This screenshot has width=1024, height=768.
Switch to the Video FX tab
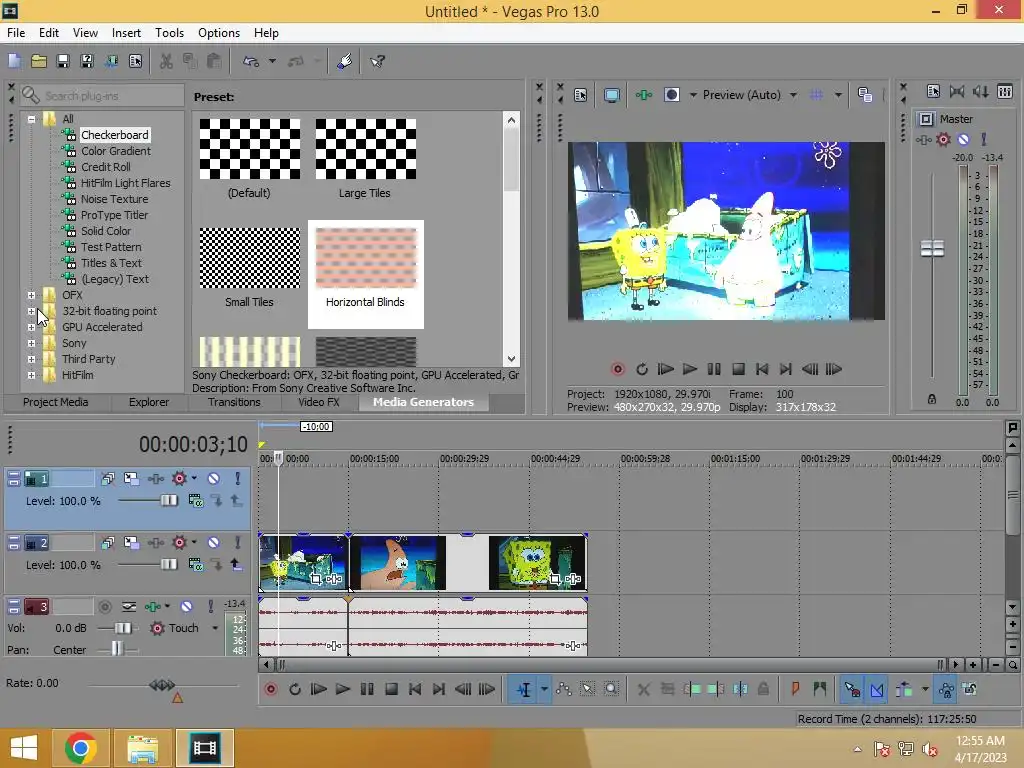click(319, 402)
